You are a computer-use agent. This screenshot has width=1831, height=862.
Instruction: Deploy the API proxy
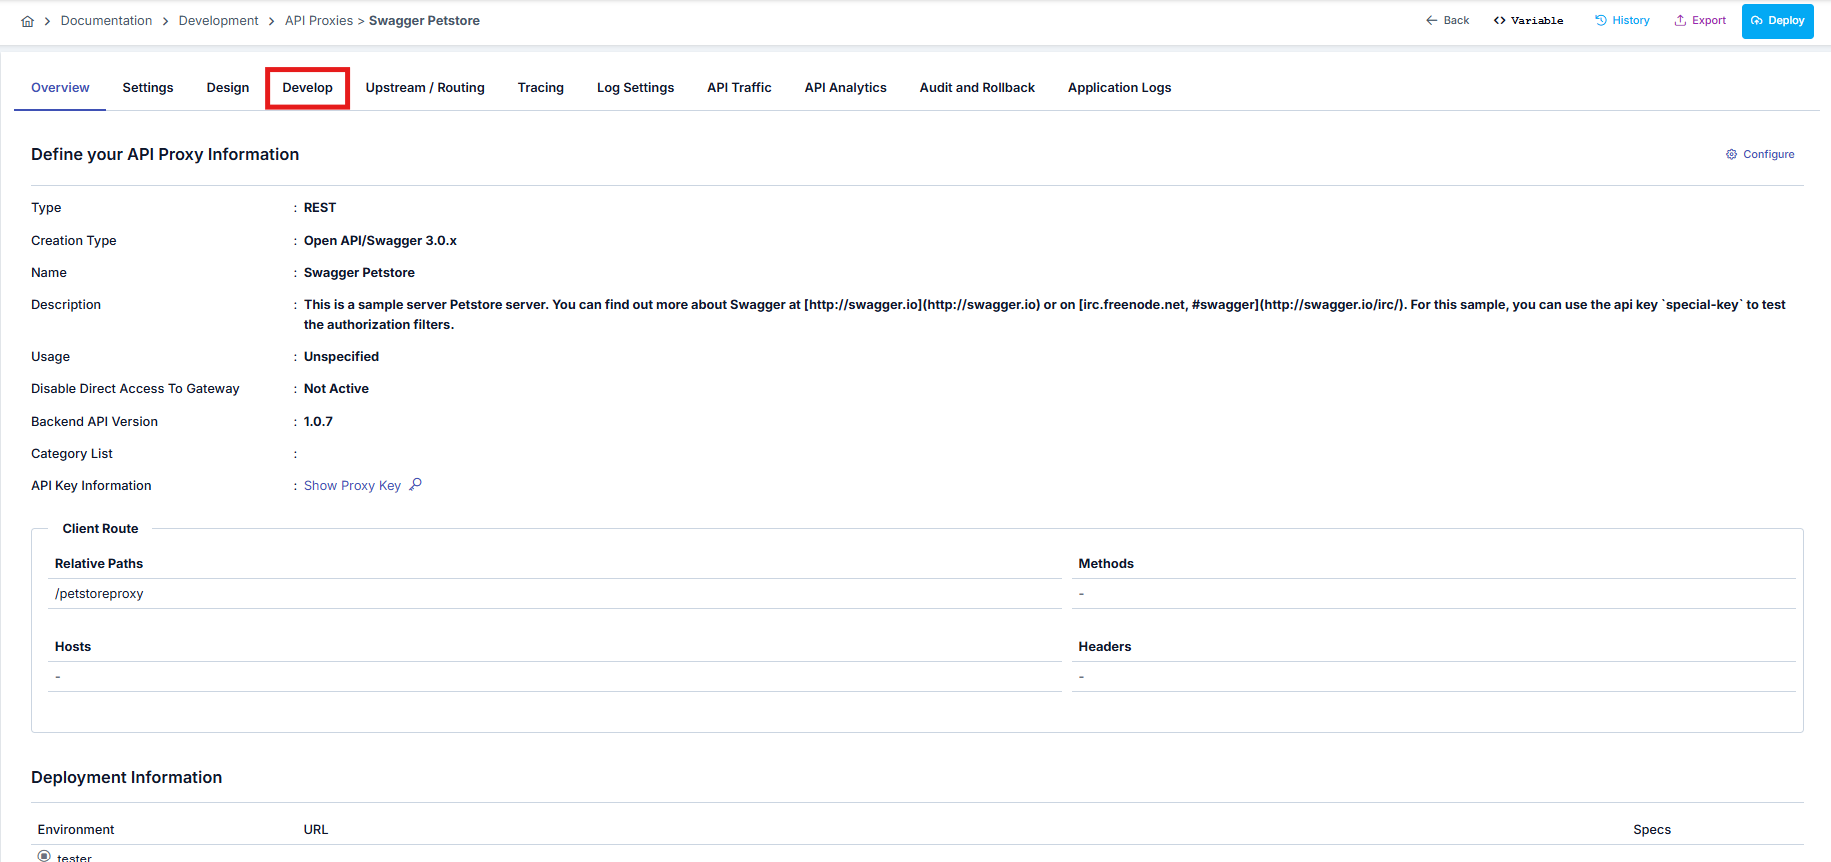pyautogui.click(x=1777, y=21)
